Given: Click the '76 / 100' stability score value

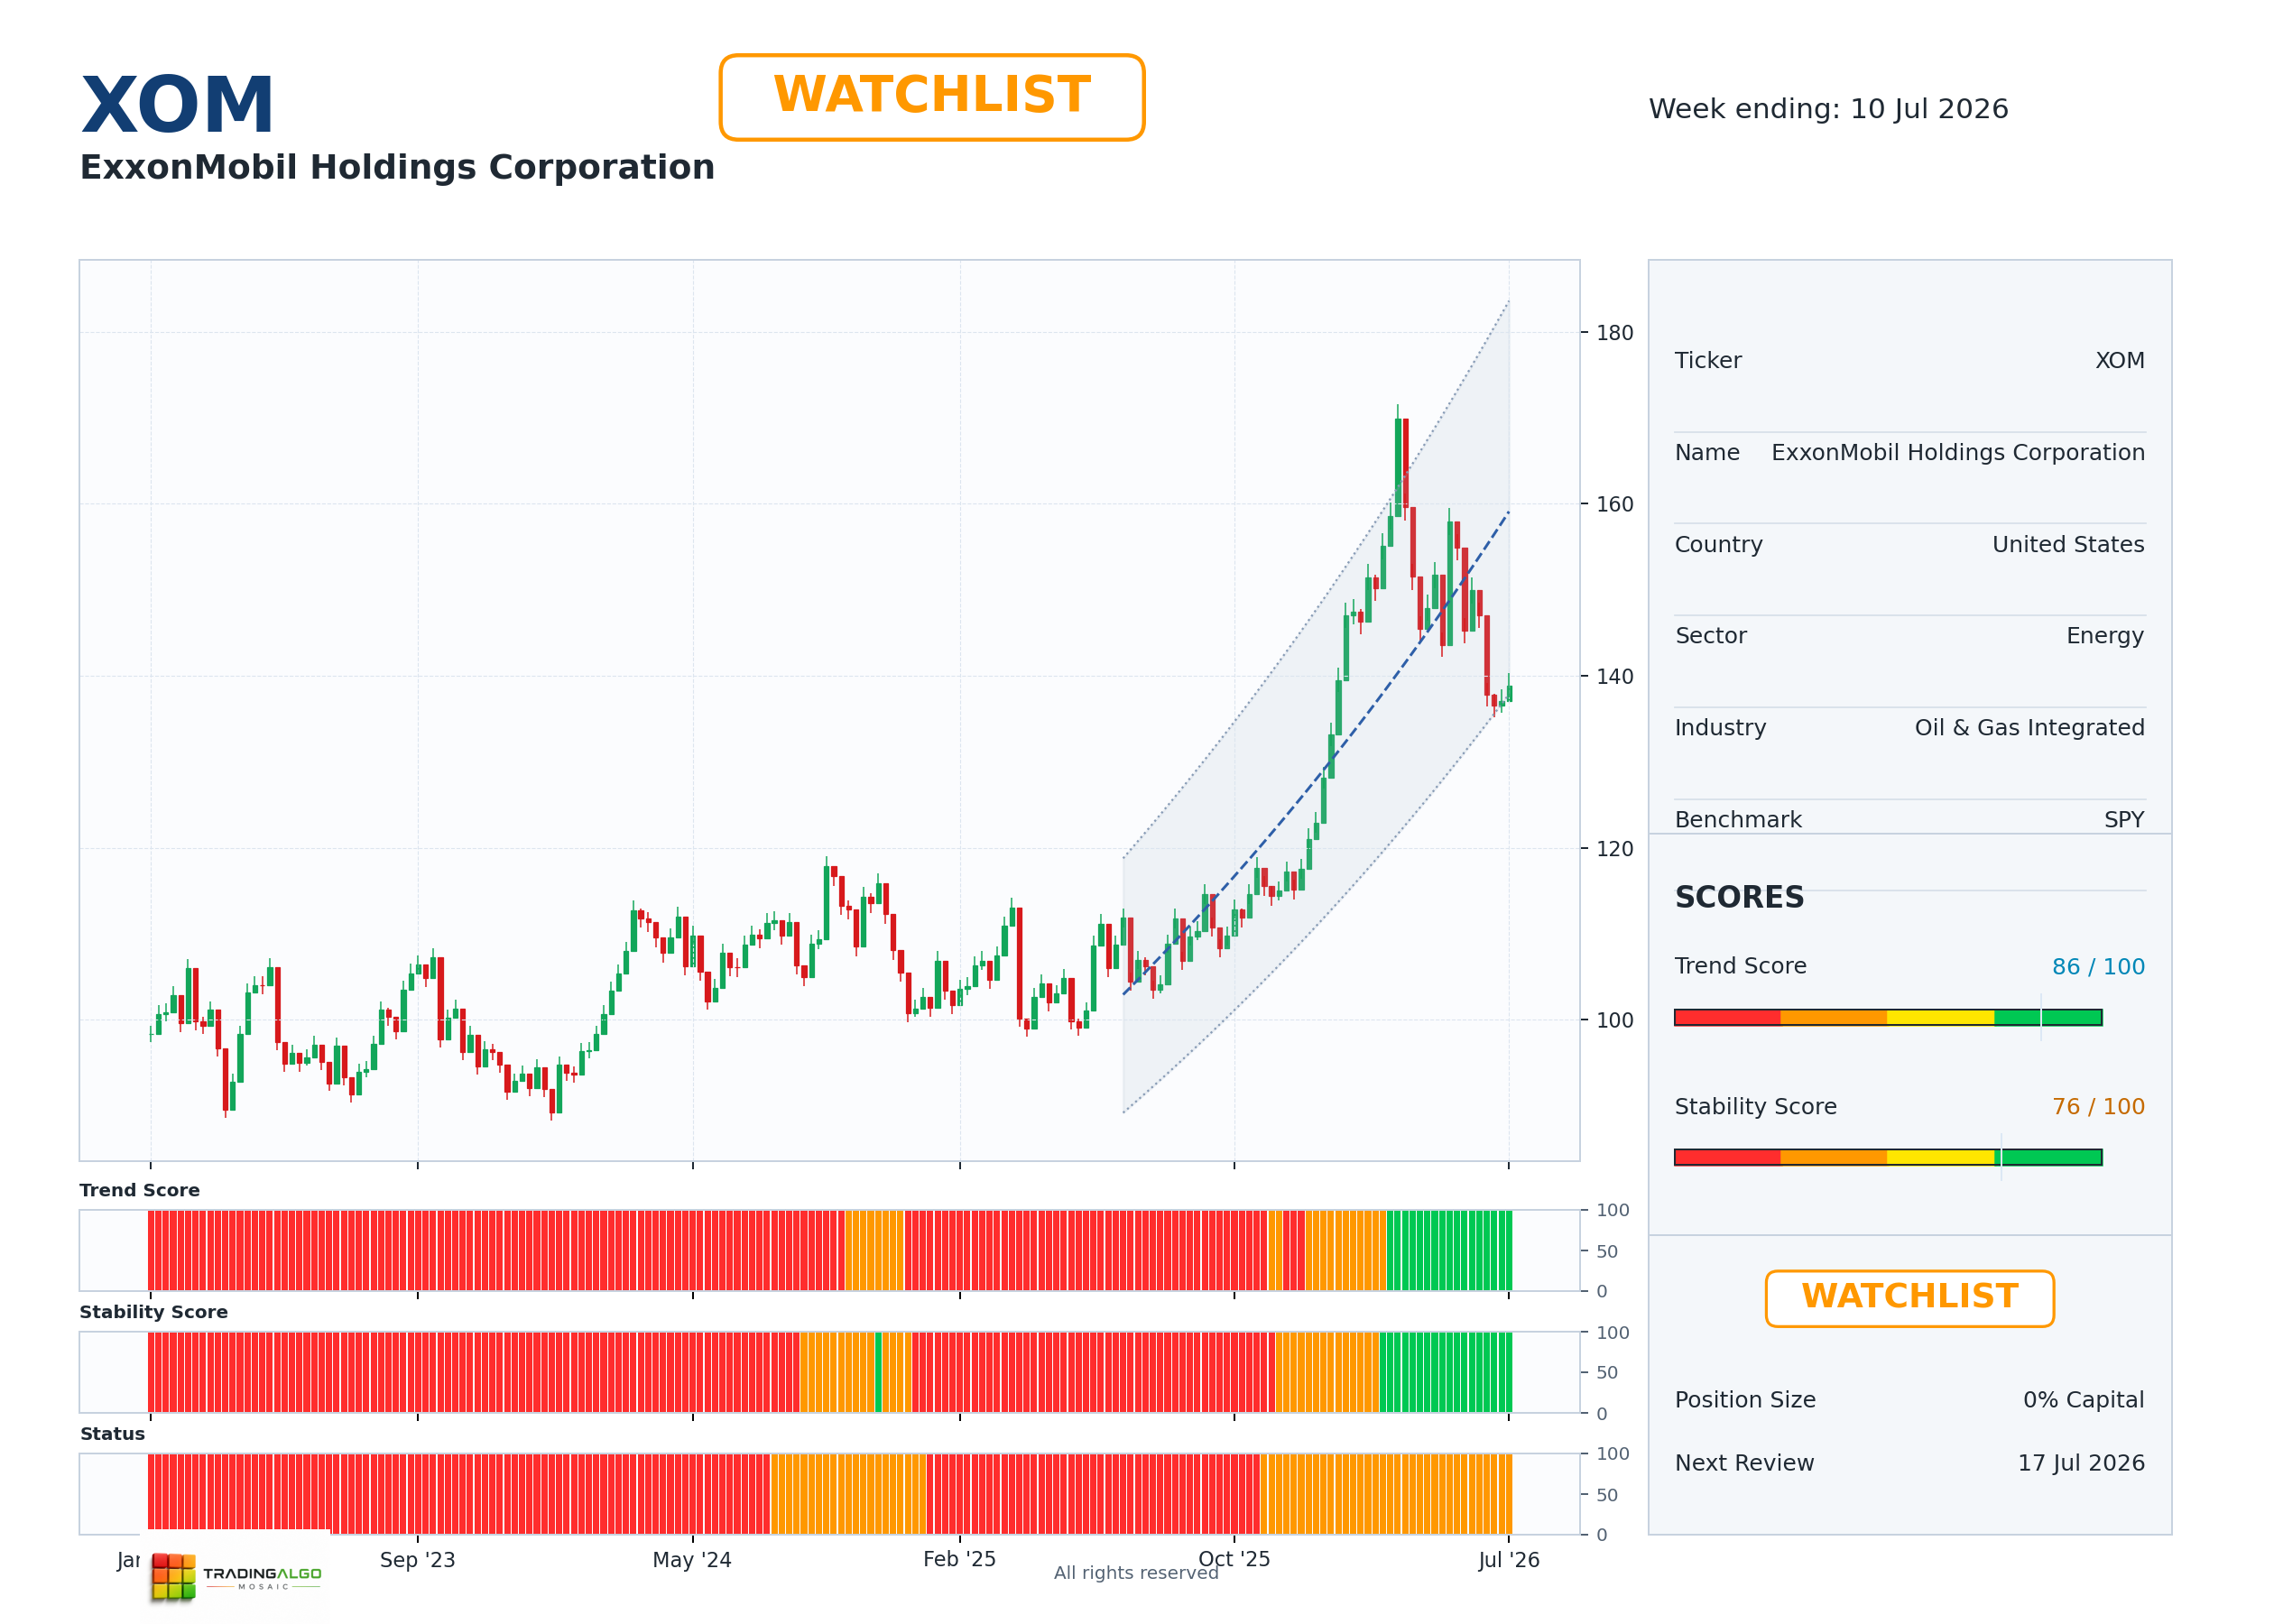Looking at the screenshot, I should coord(2098,1106).
